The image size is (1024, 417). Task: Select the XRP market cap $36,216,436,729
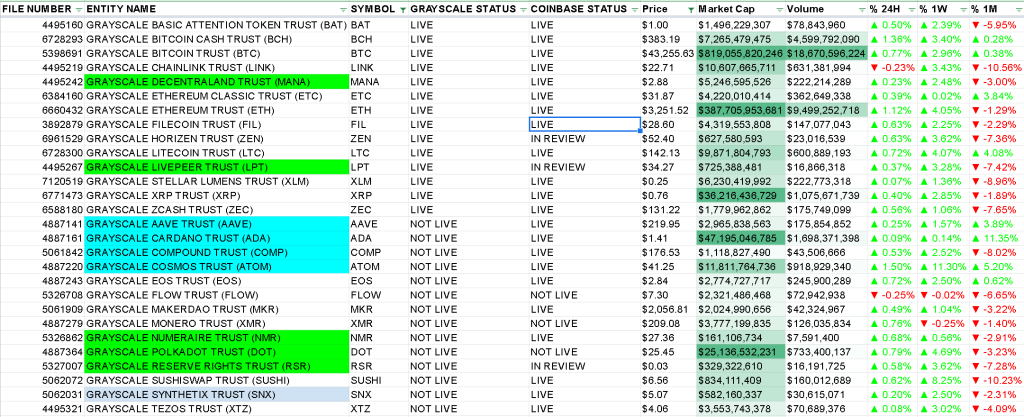point(741,195)
